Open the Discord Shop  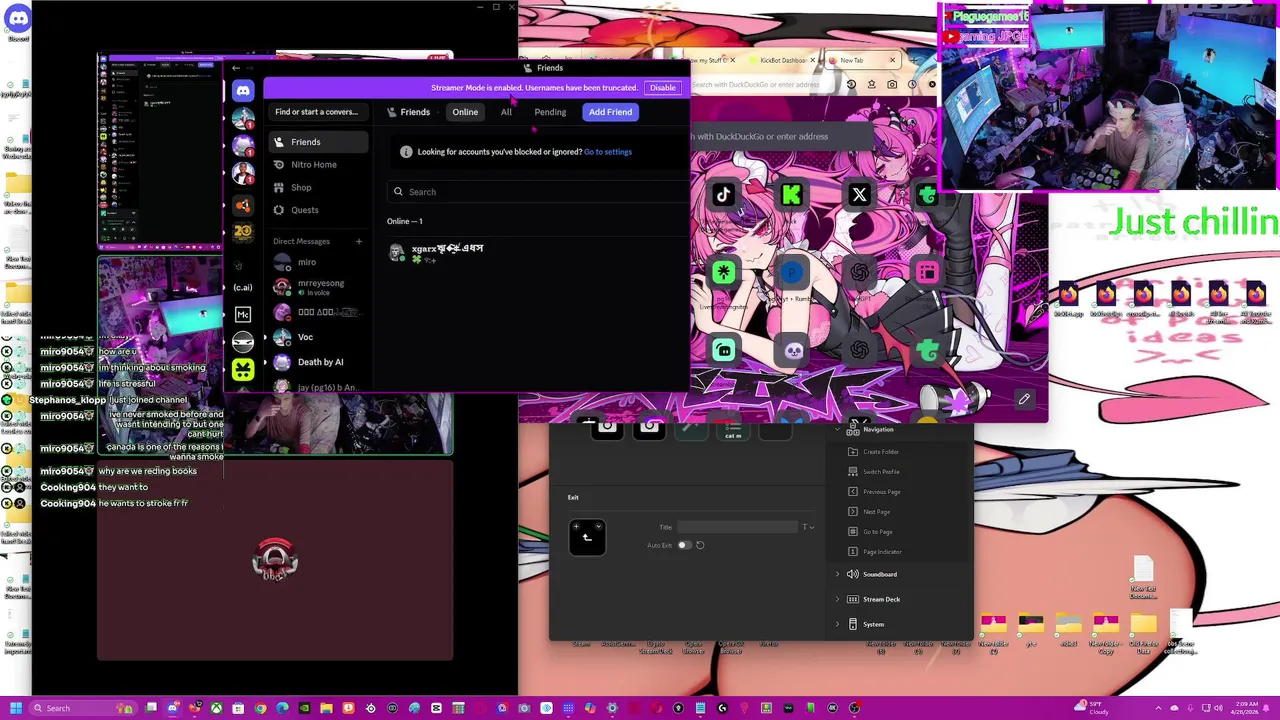pyautogui.click(x=318, y=187)
